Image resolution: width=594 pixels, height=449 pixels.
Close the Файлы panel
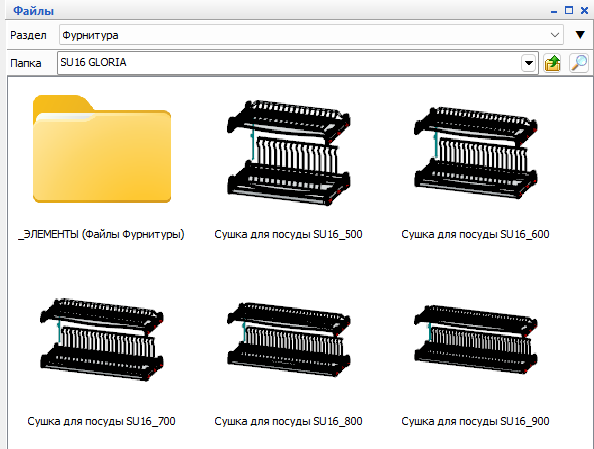585,10
